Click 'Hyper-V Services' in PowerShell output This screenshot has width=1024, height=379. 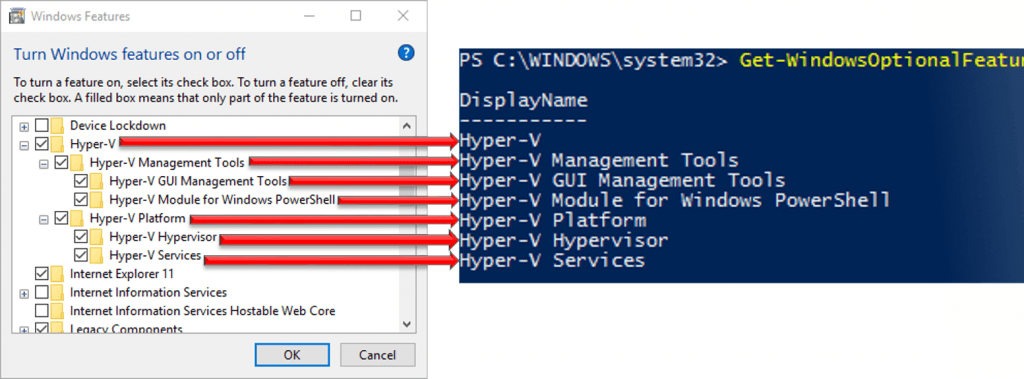(552, 260)
